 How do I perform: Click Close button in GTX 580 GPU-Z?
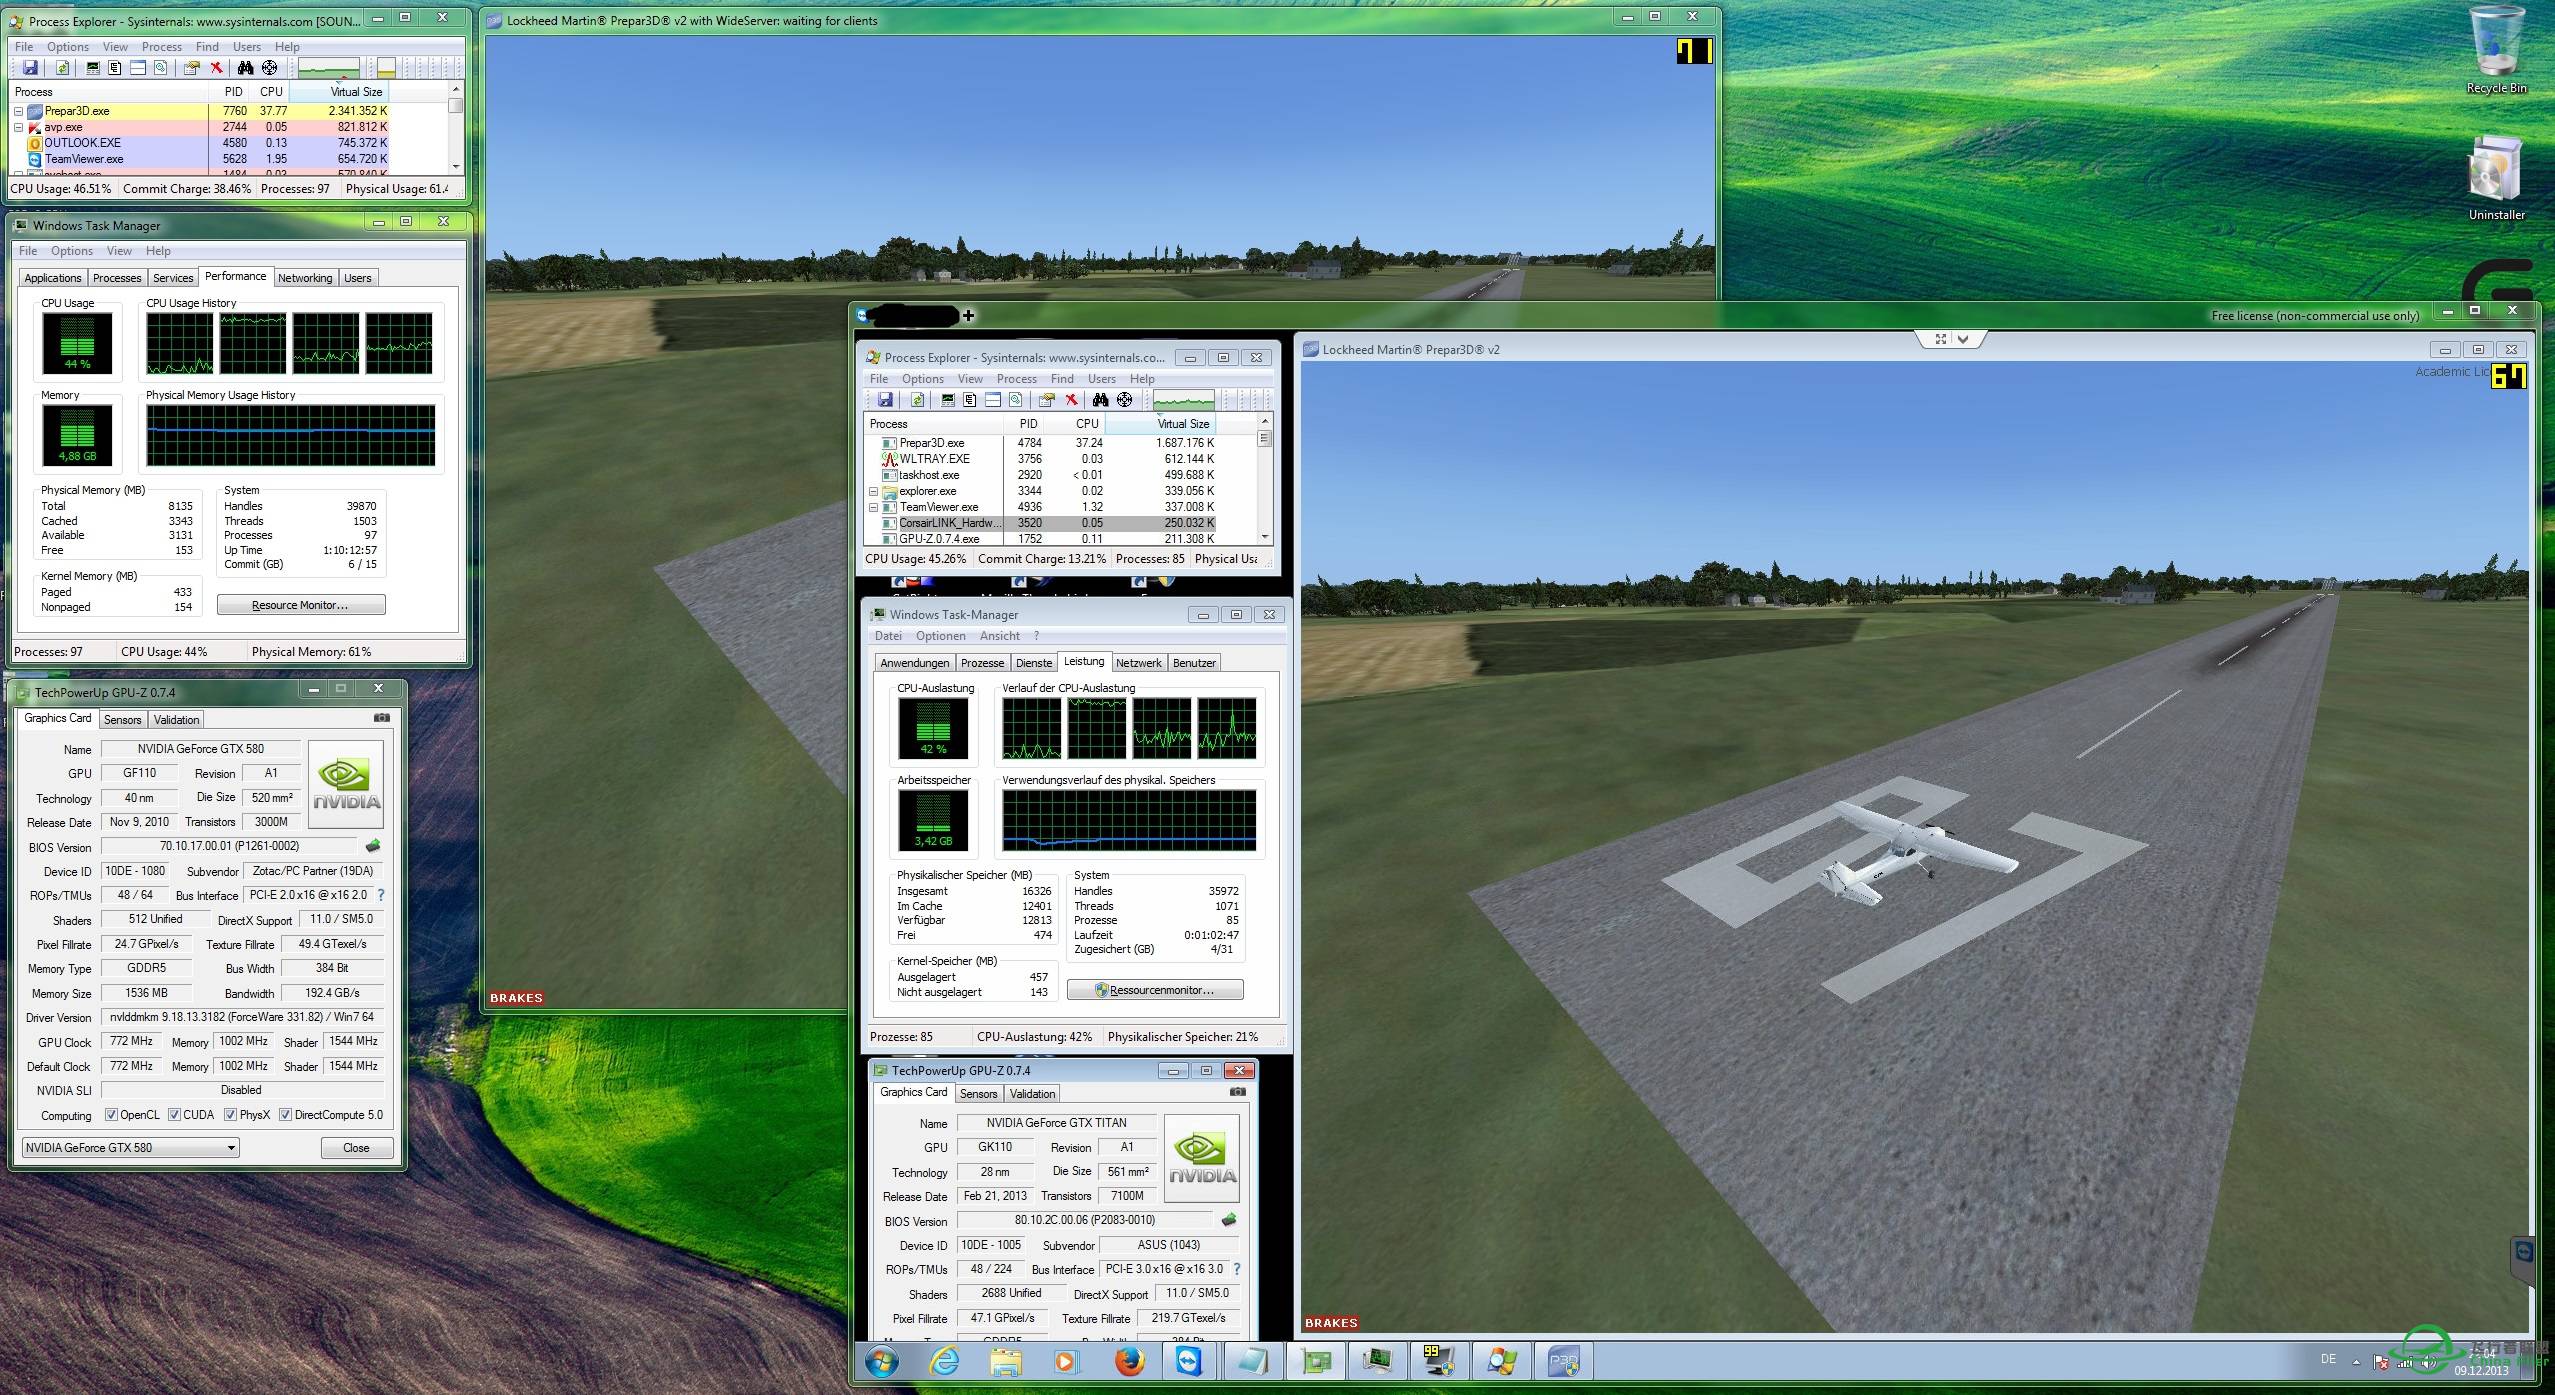coord(356,1148)
